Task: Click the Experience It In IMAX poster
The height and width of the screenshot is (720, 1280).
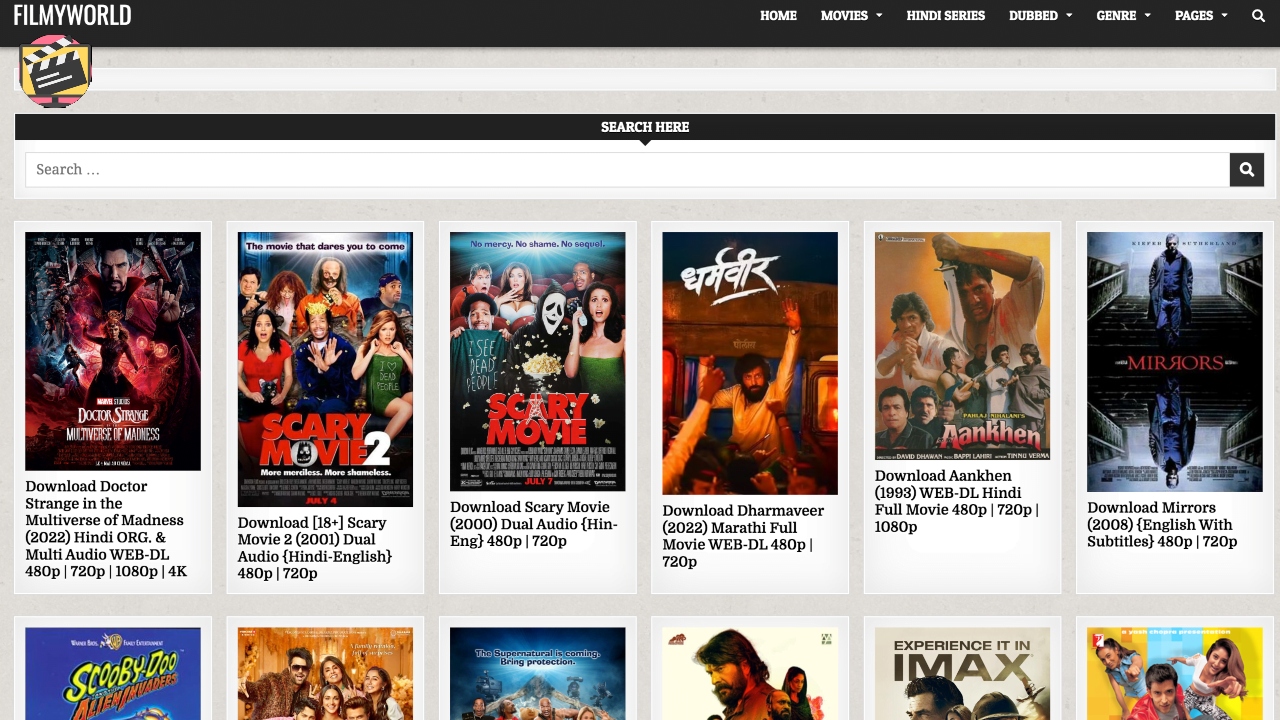Action: (x=962, y=673)
